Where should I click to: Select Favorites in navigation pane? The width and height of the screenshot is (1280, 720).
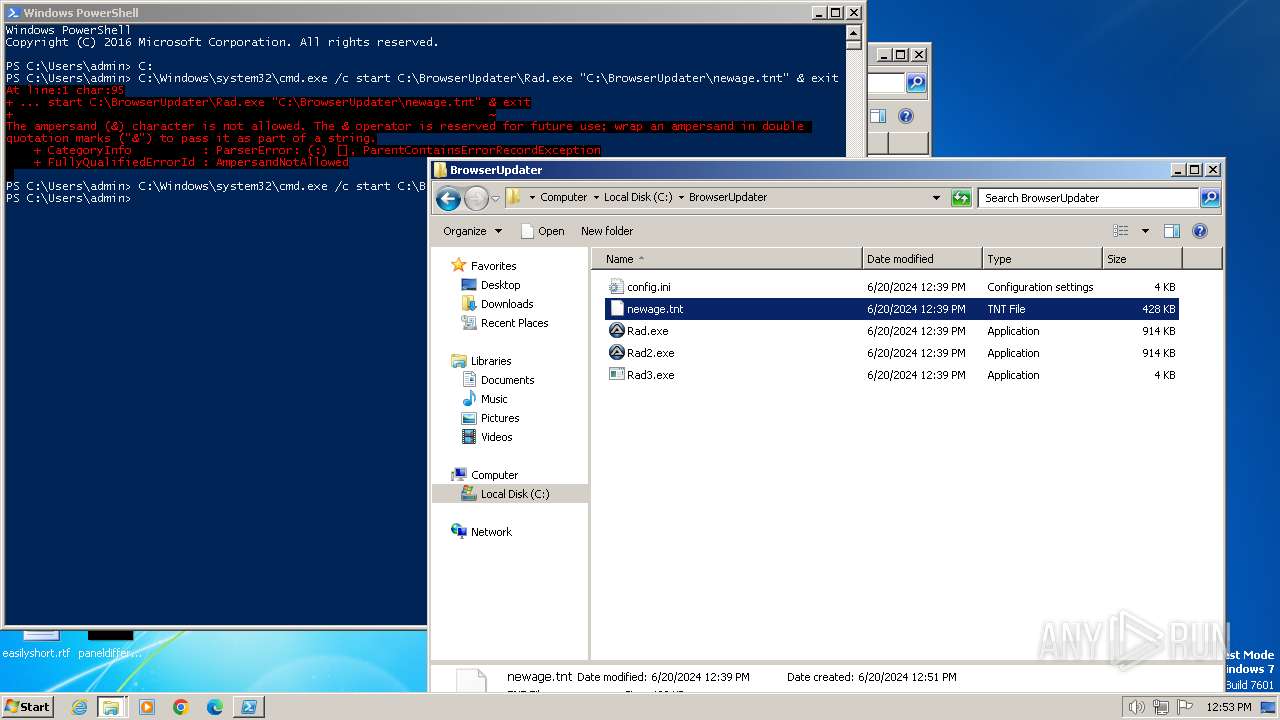[494, 266]
